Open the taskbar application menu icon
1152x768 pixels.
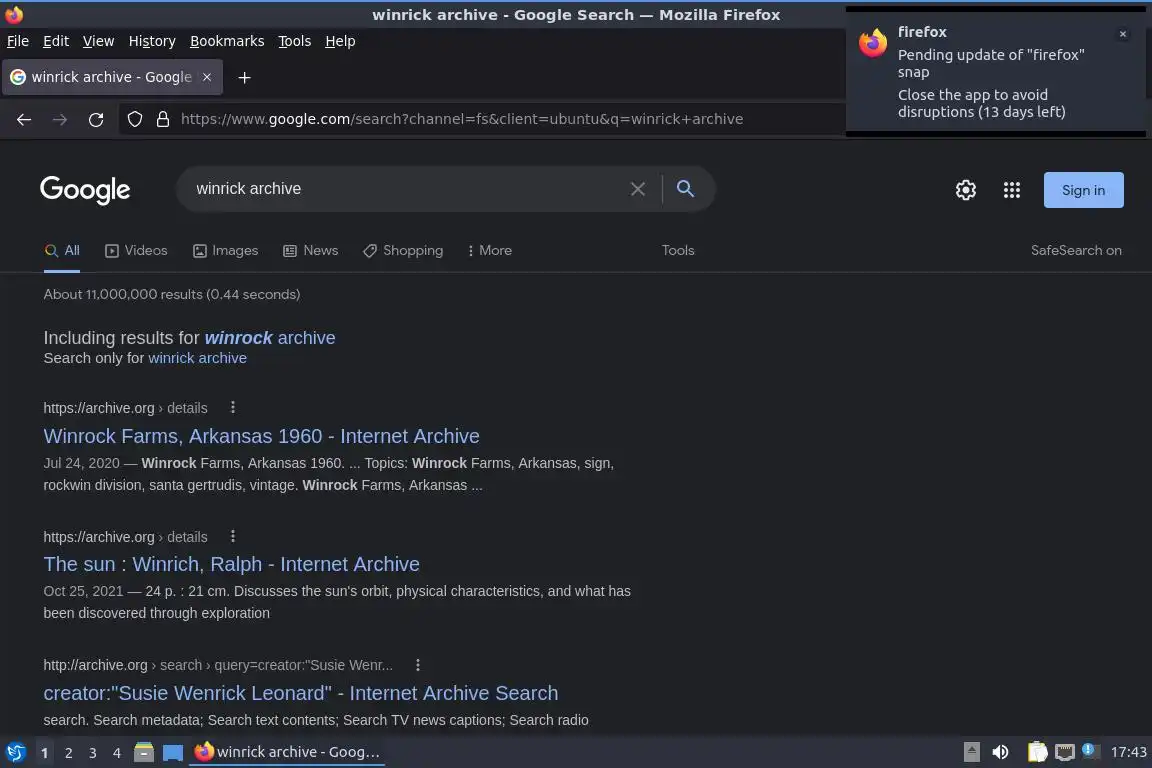[15, 752]
